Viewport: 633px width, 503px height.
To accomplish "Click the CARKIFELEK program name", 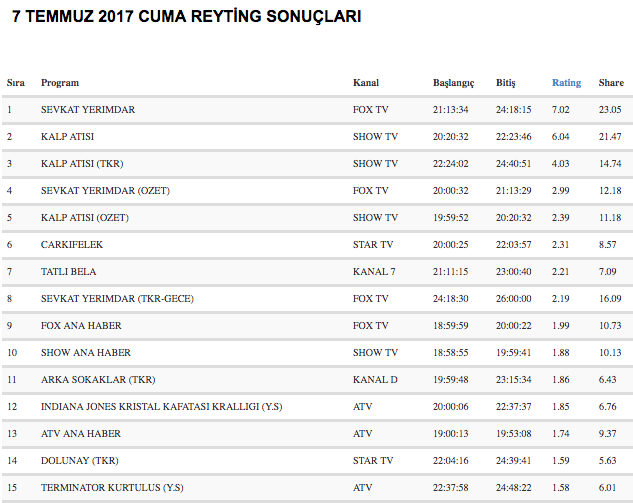I will (72, 245).
